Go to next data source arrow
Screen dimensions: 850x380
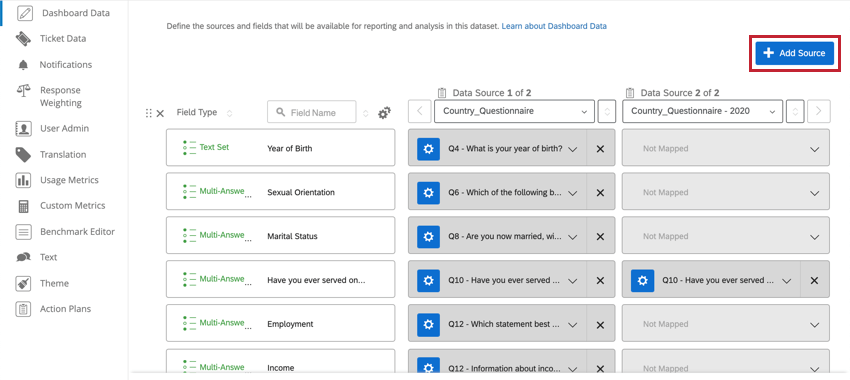click(x=819, y=112)
